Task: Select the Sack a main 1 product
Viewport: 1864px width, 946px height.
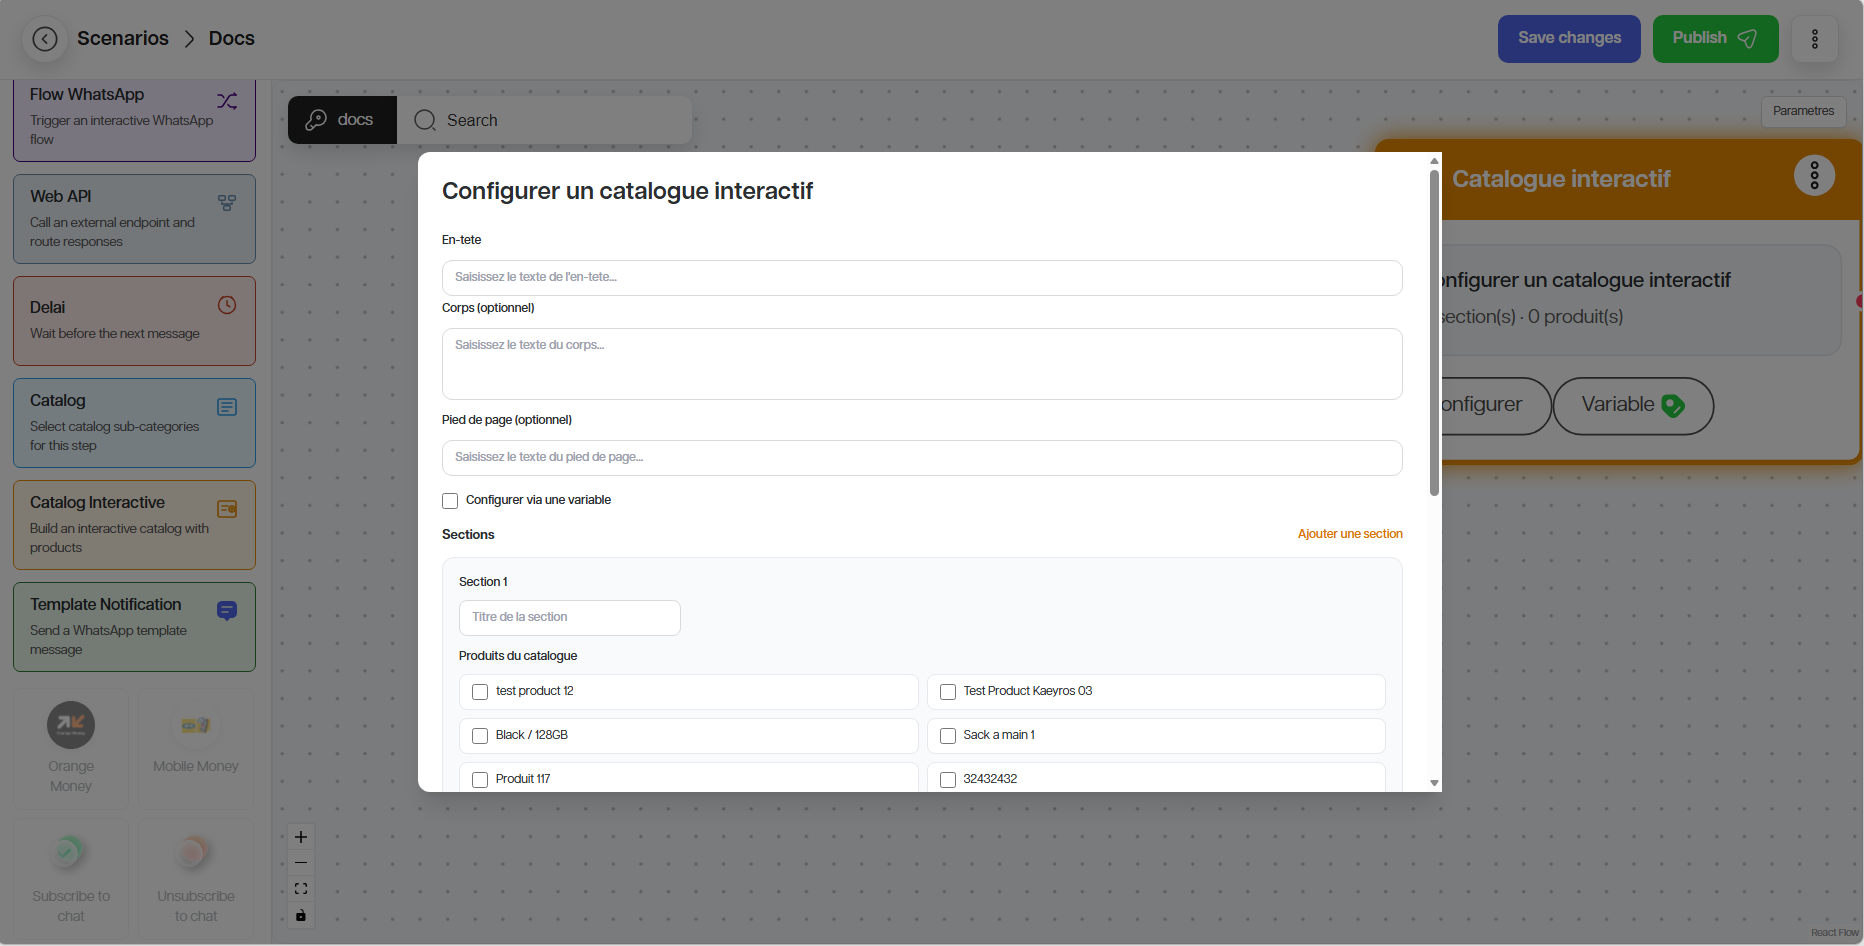Action: pos(948,736)
